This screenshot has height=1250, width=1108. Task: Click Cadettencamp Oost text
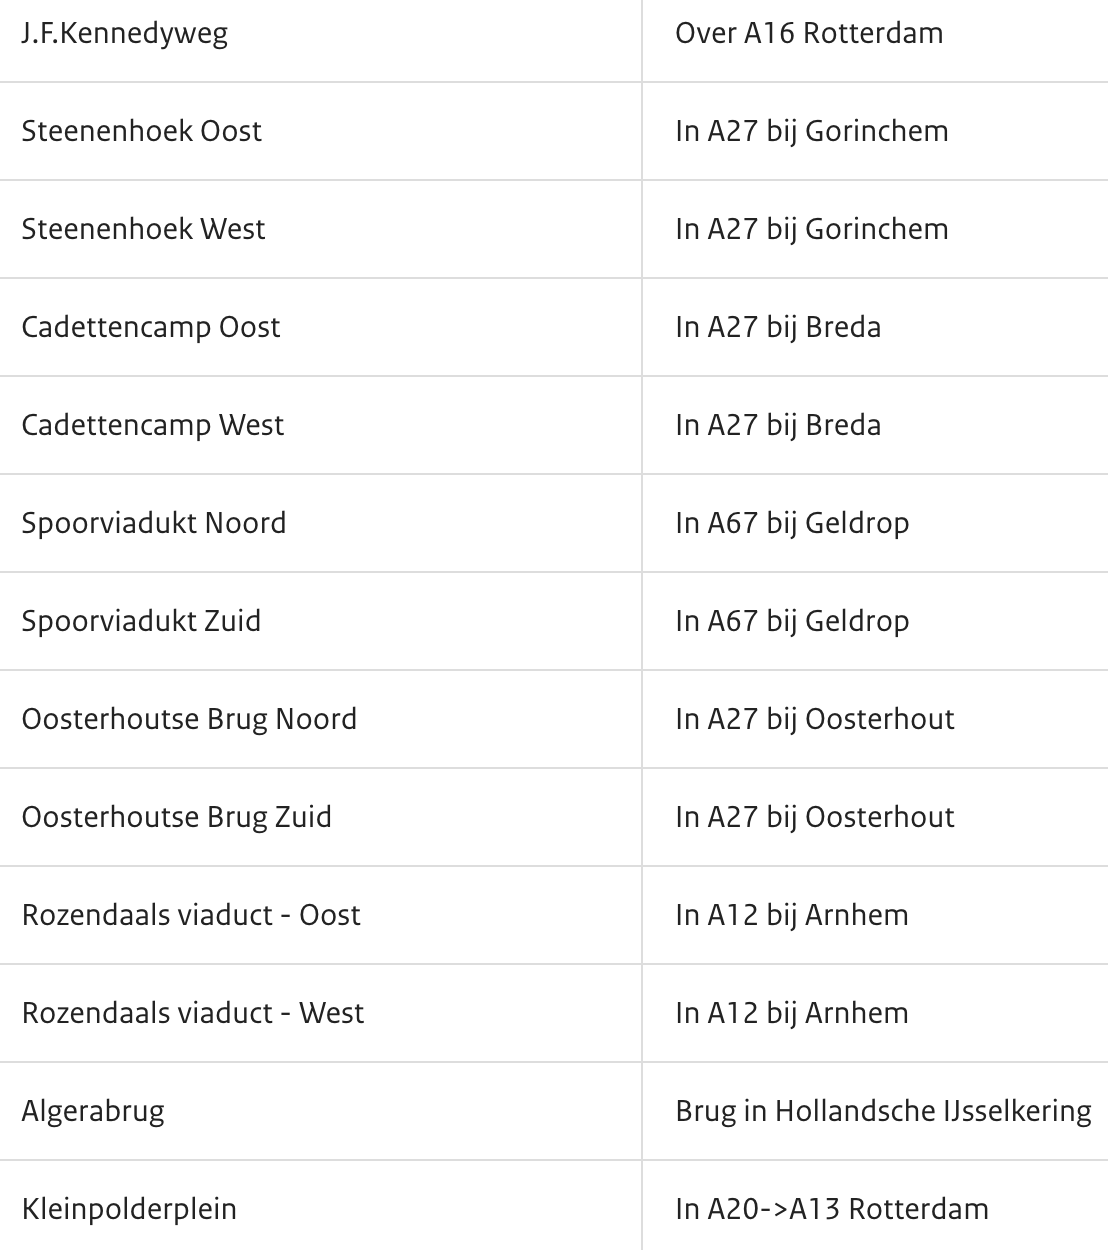pos(151,327)
